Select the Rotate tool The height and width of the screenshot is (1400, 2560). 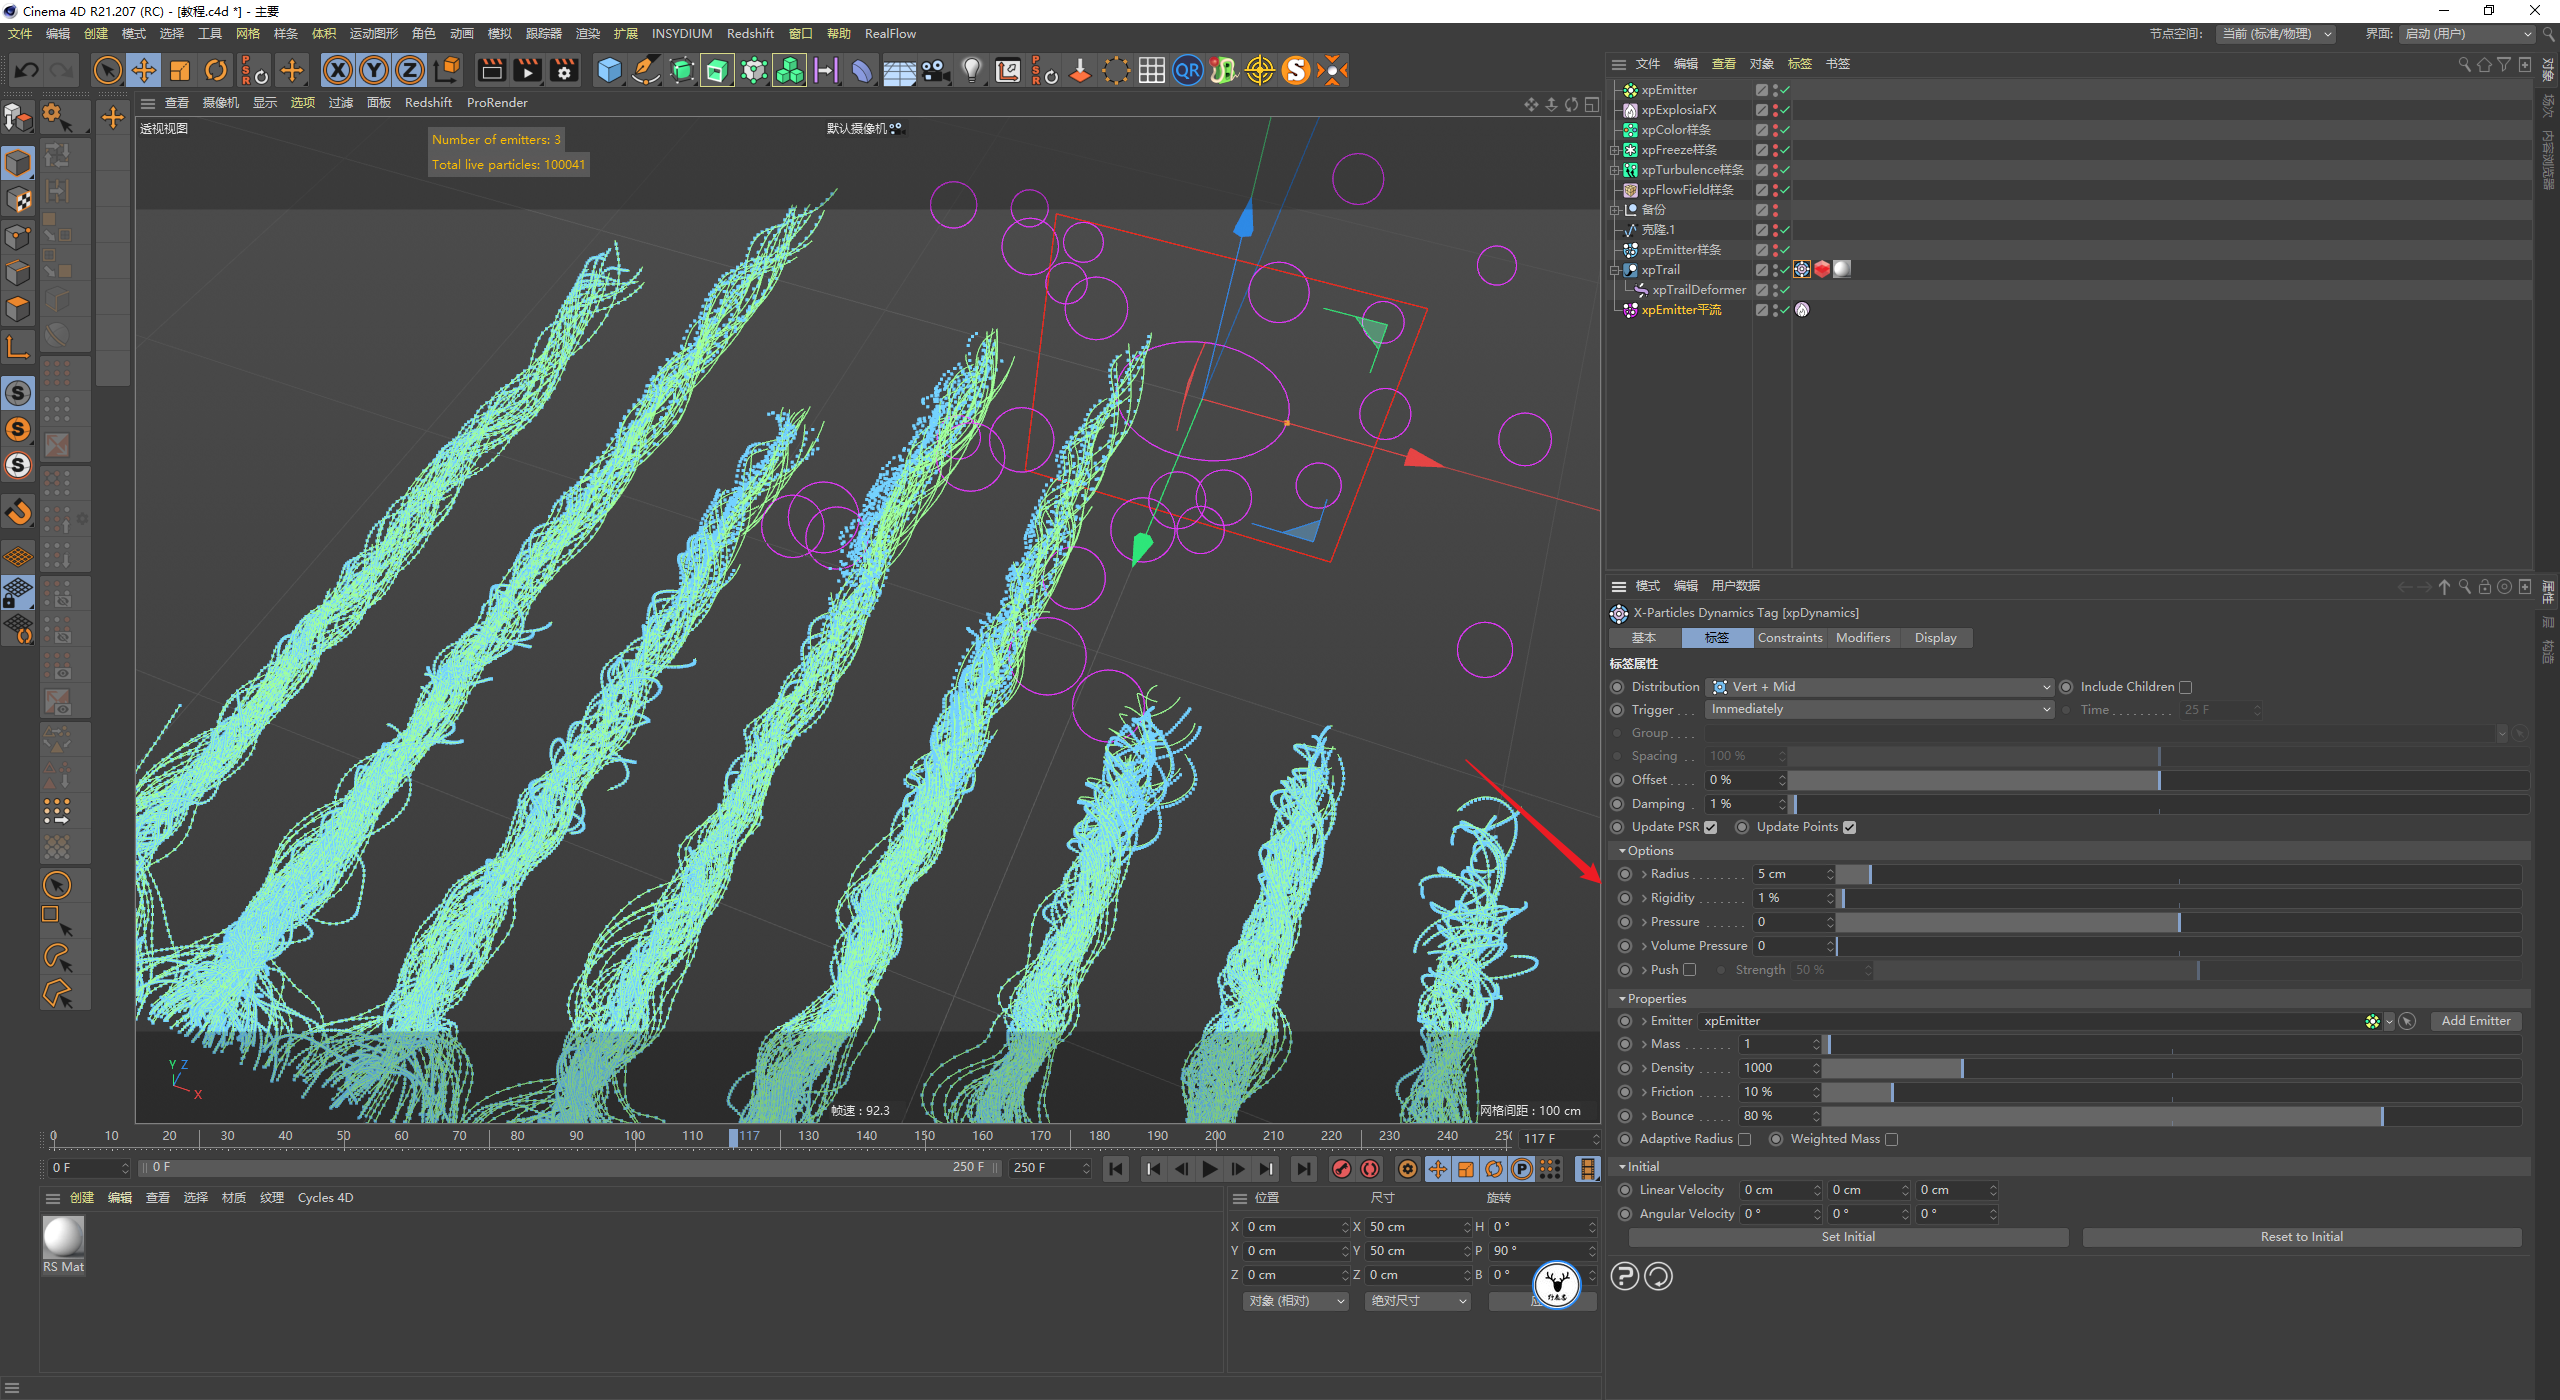(x=216, y=70)
